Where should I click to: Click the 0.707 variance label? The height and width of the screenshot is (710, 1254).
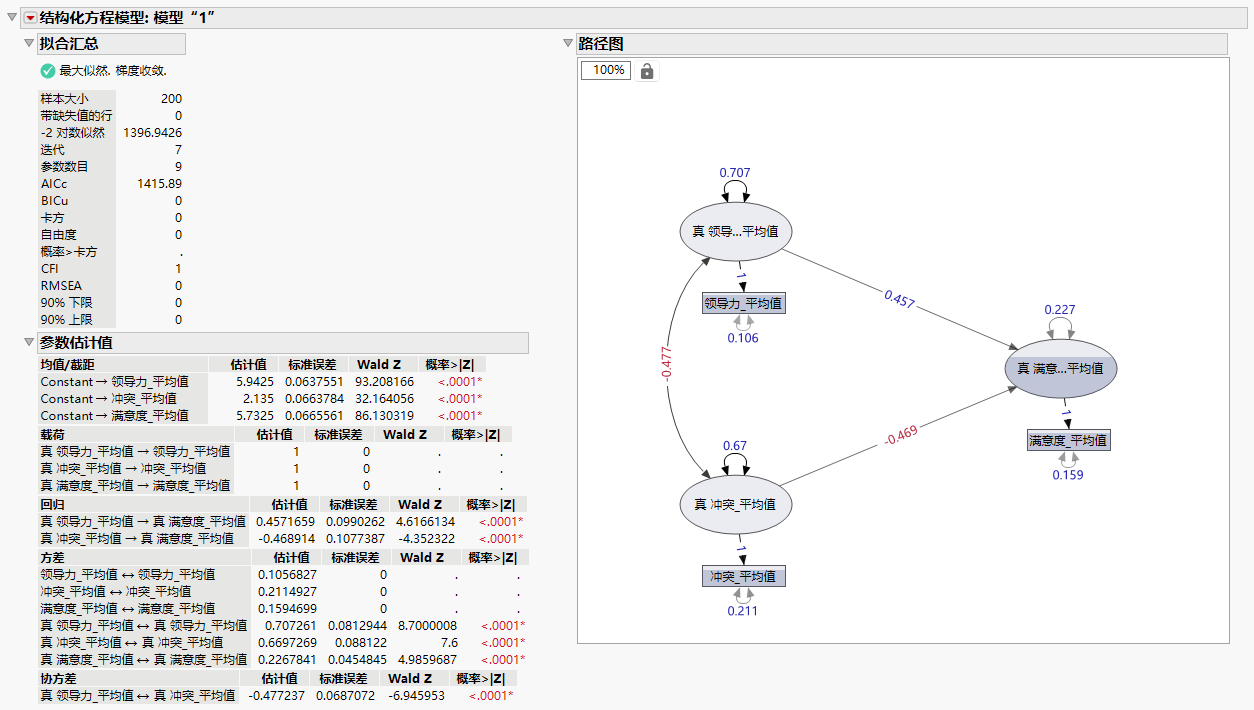point(735,173)
